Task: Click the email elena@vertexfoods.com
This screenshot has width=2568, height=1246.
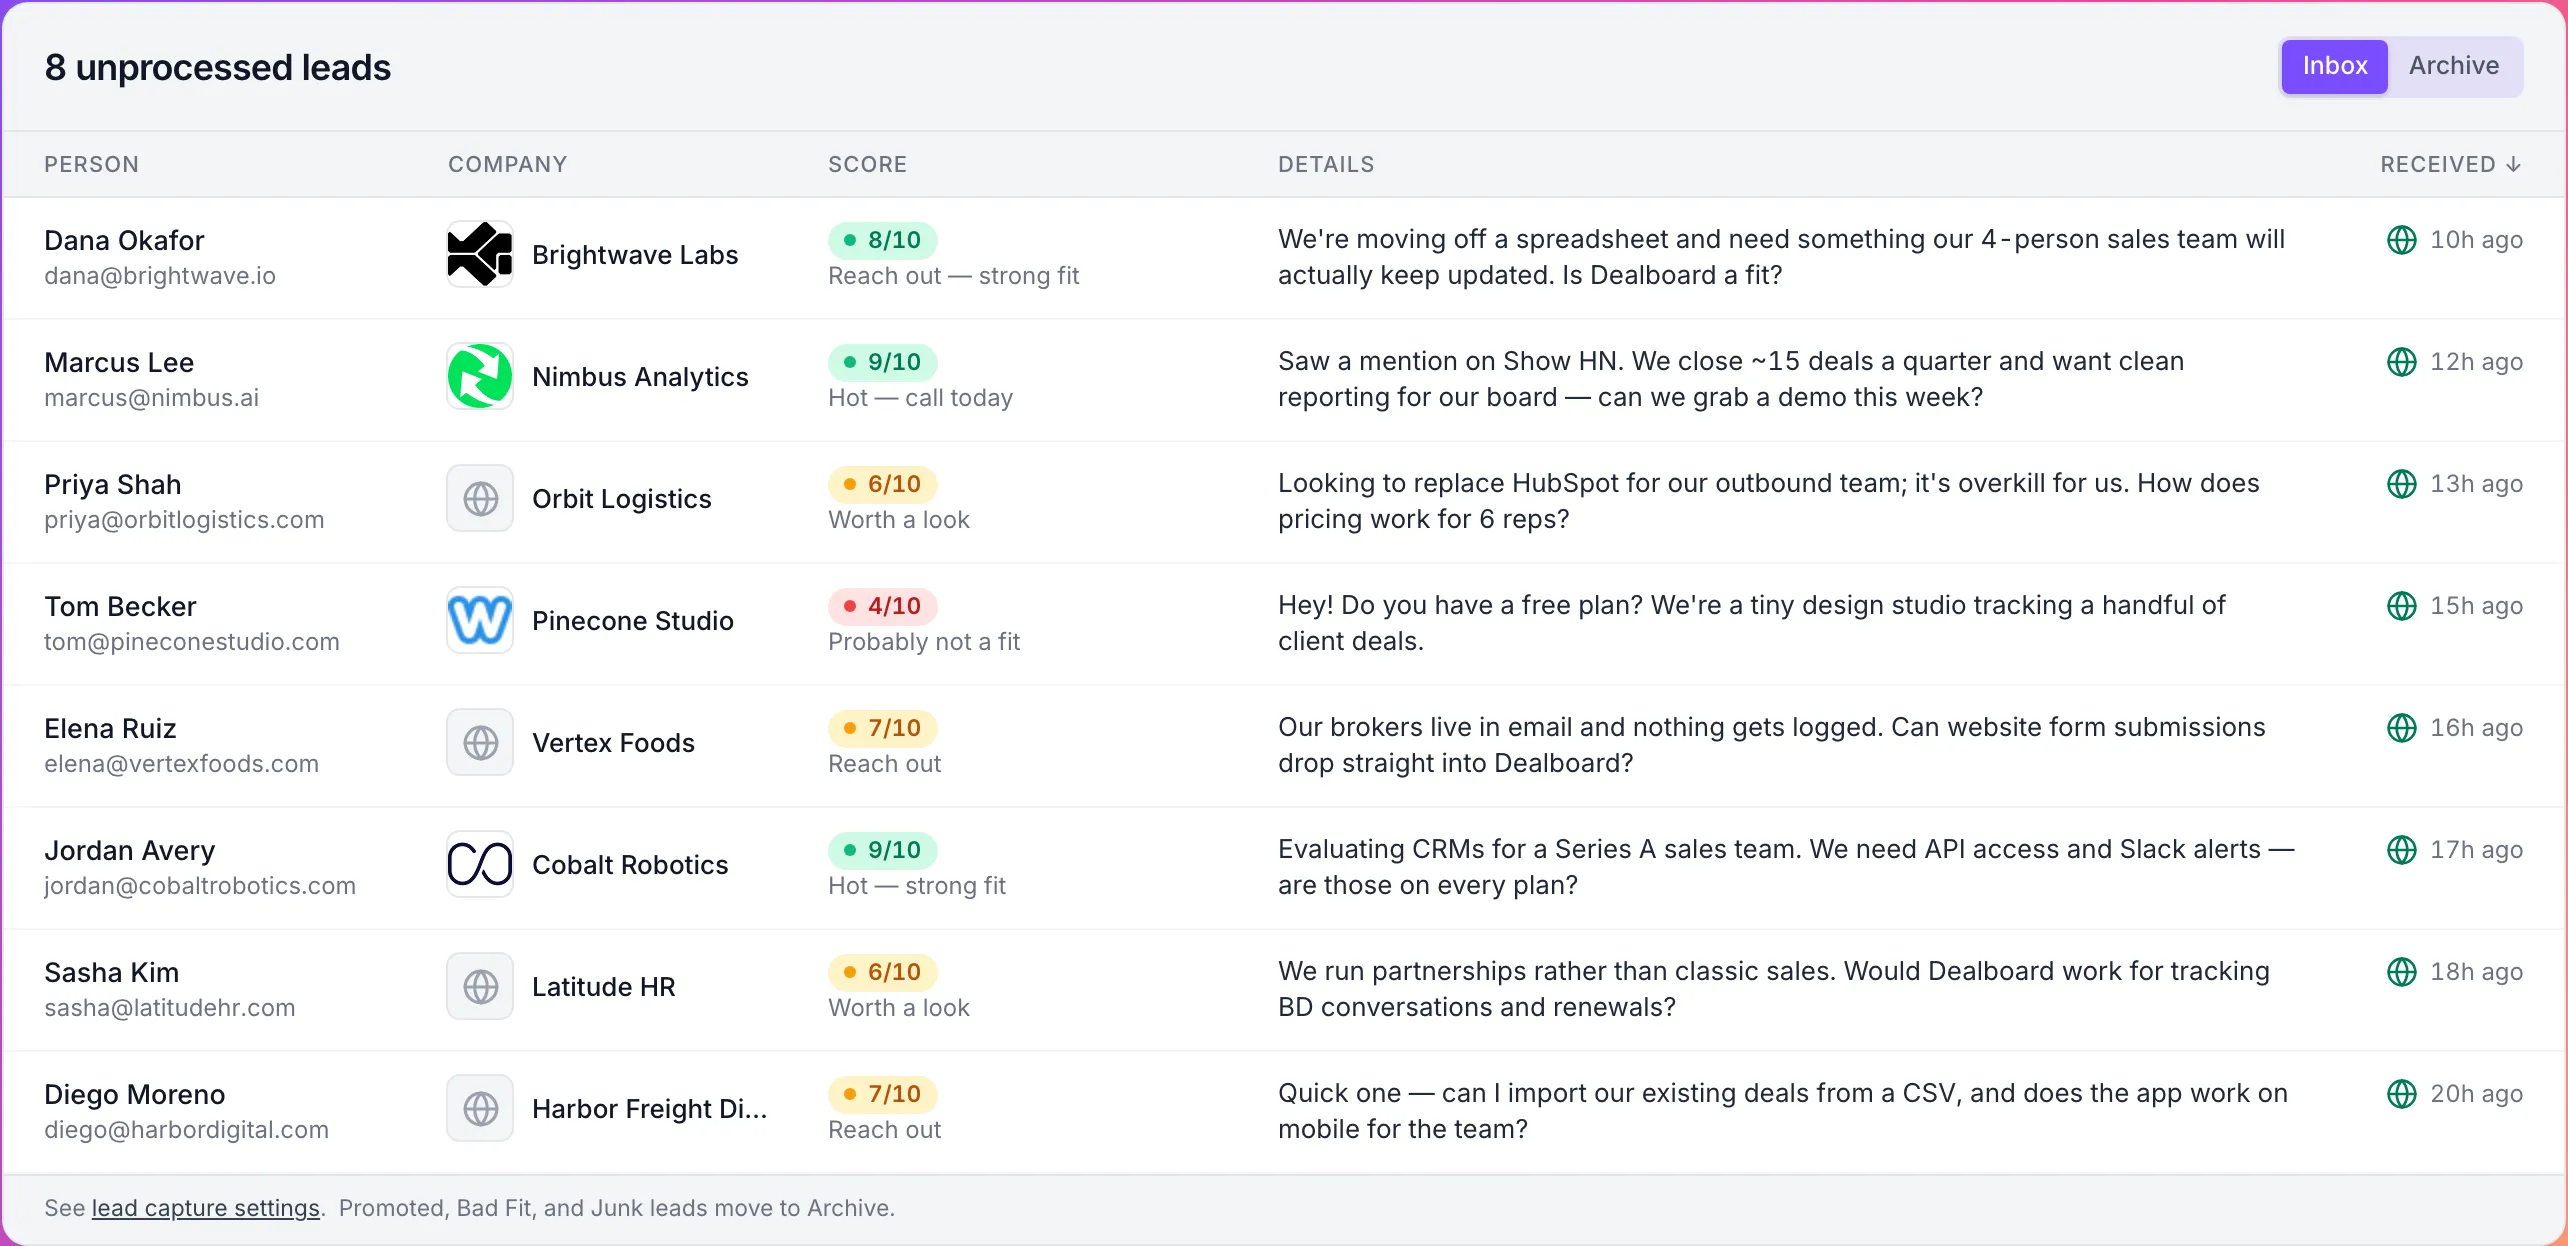Action: (181, 764)
